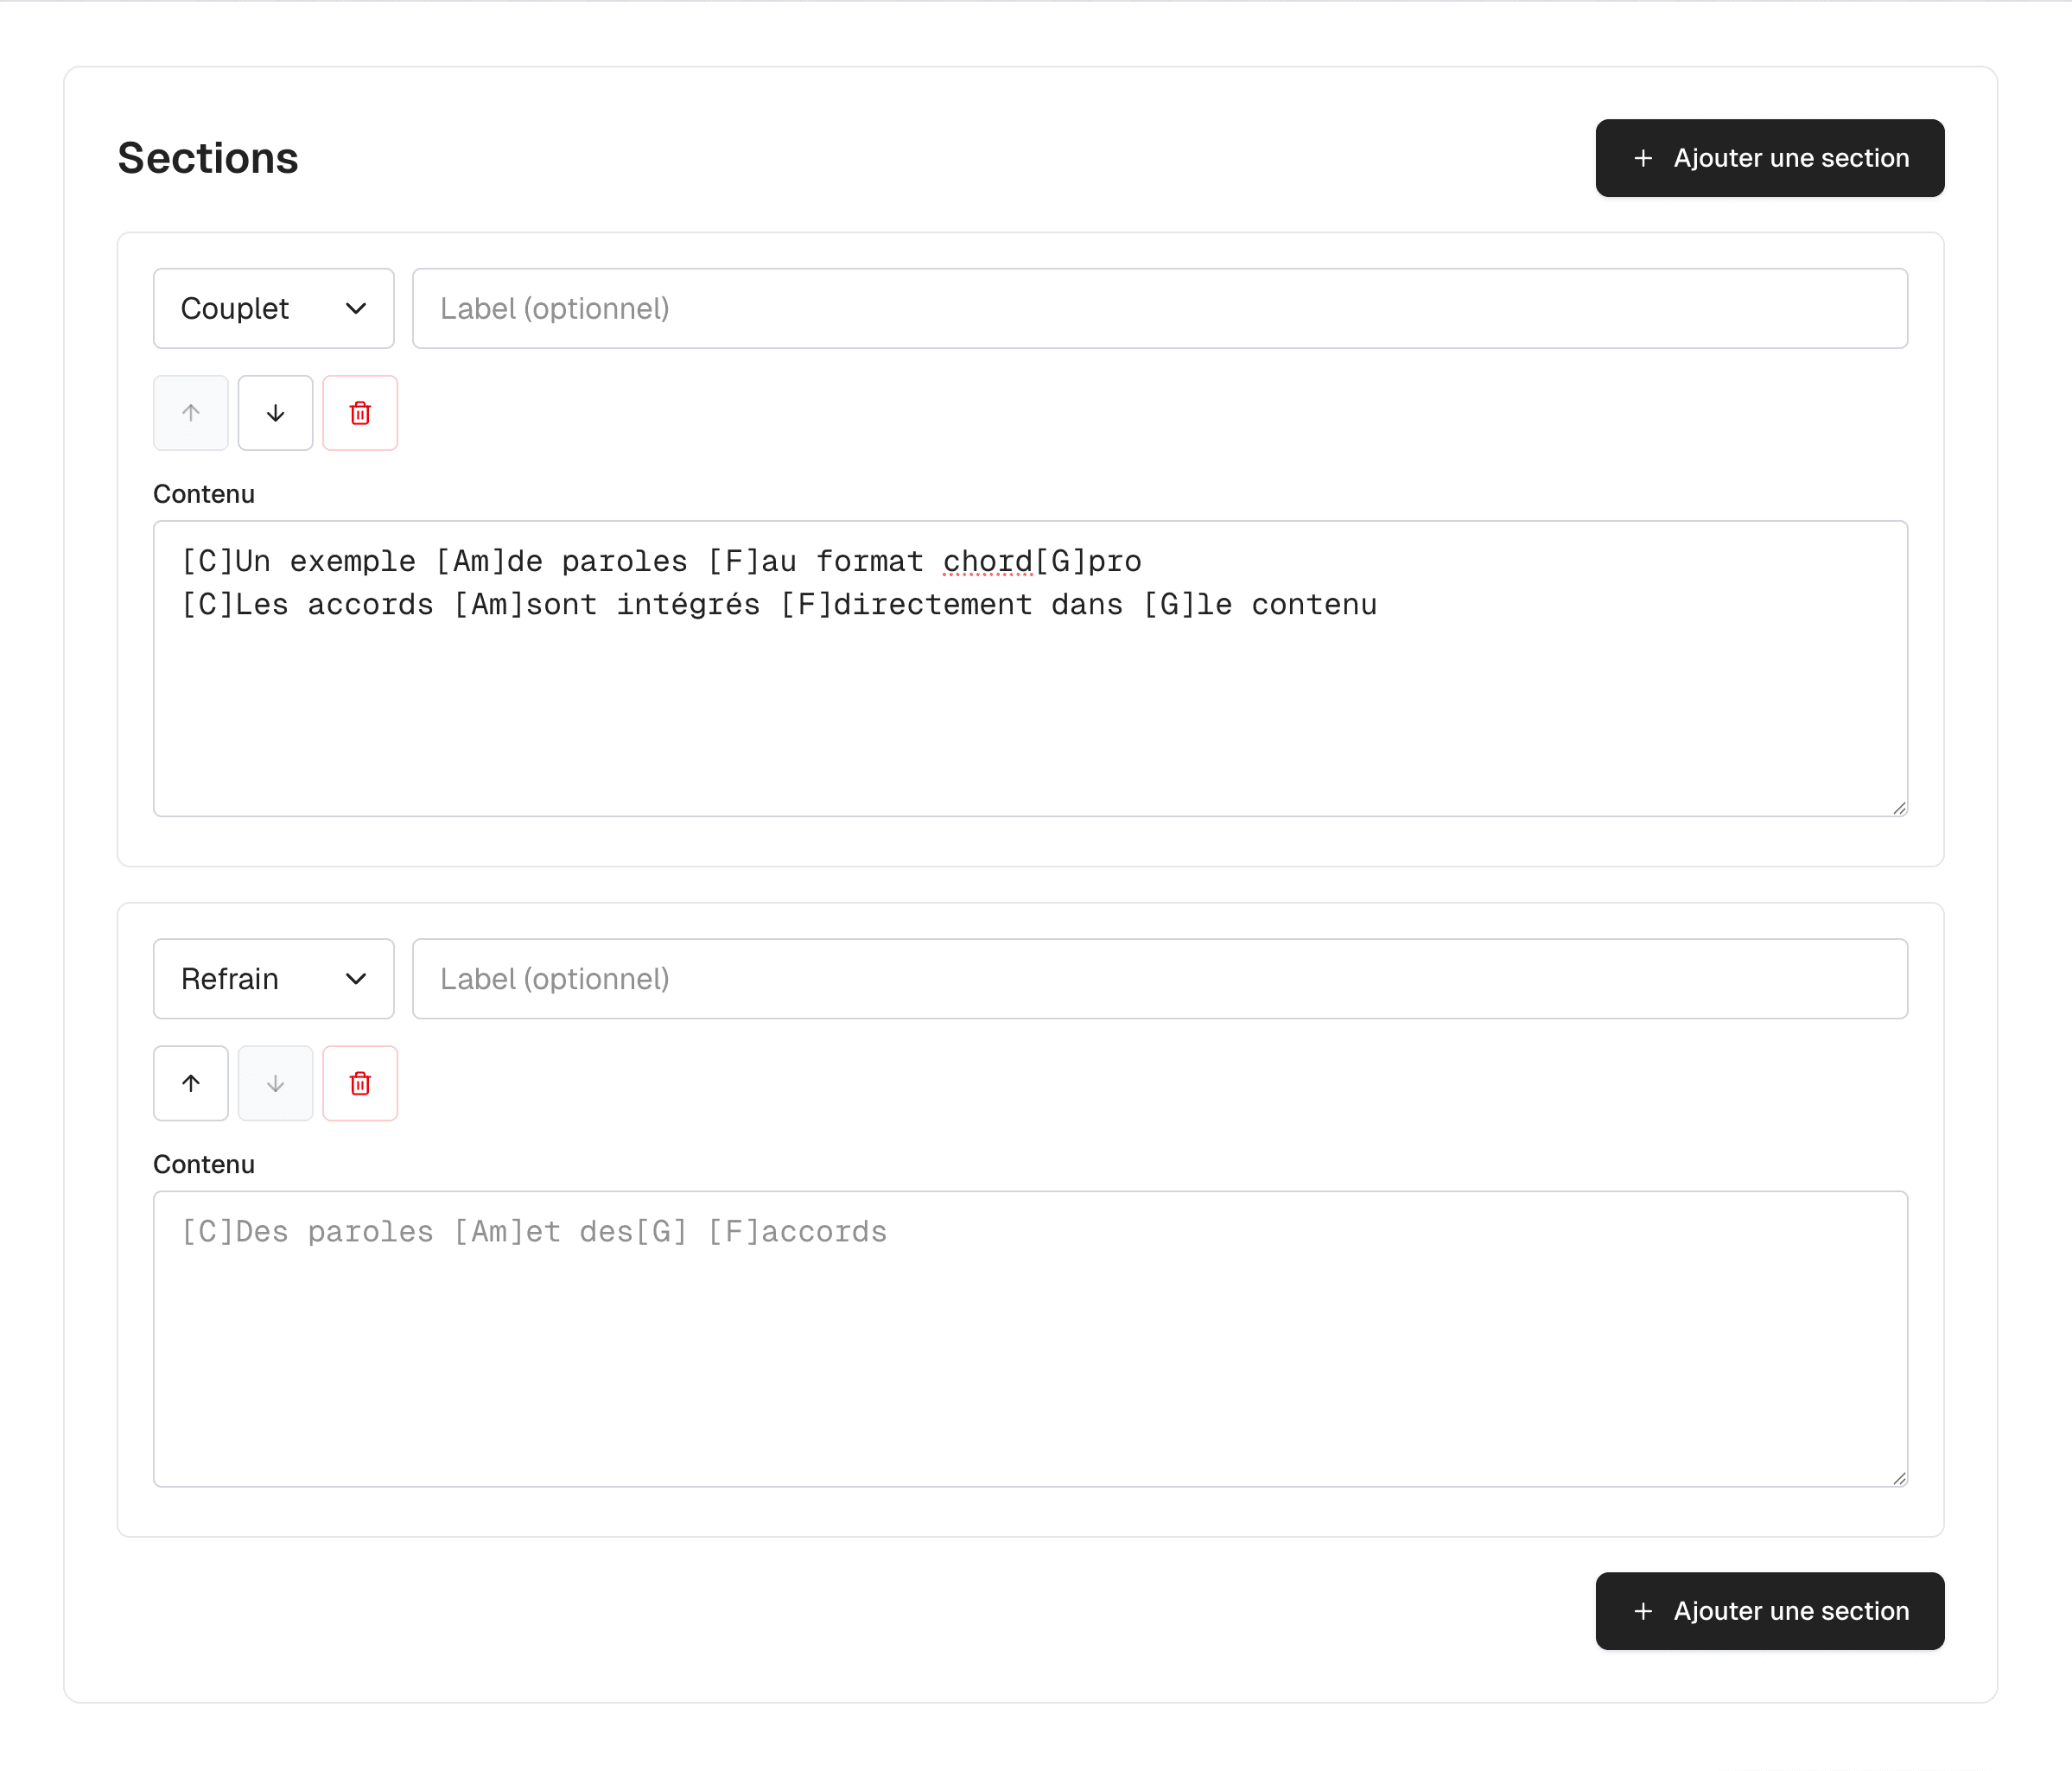
Task: Click into the Couplet content textarea
Action: tap(1030, 700)
